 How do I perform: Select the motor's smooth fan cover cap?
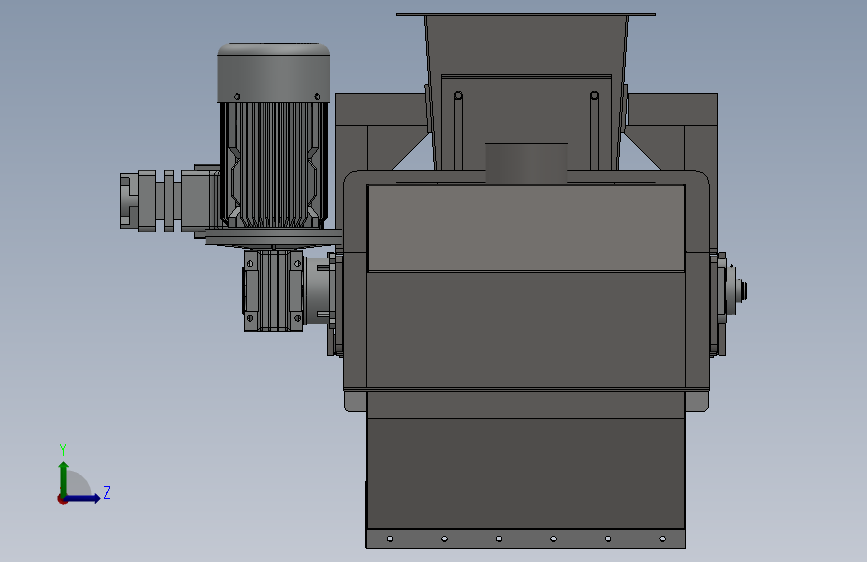pyautogui.click(x=274, y=72)
